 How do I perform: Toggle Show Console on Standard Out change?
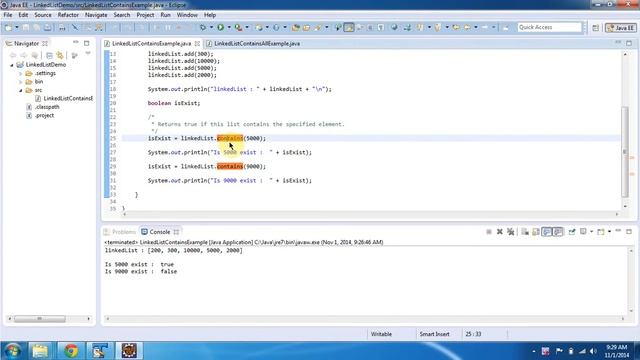point(547,232)
